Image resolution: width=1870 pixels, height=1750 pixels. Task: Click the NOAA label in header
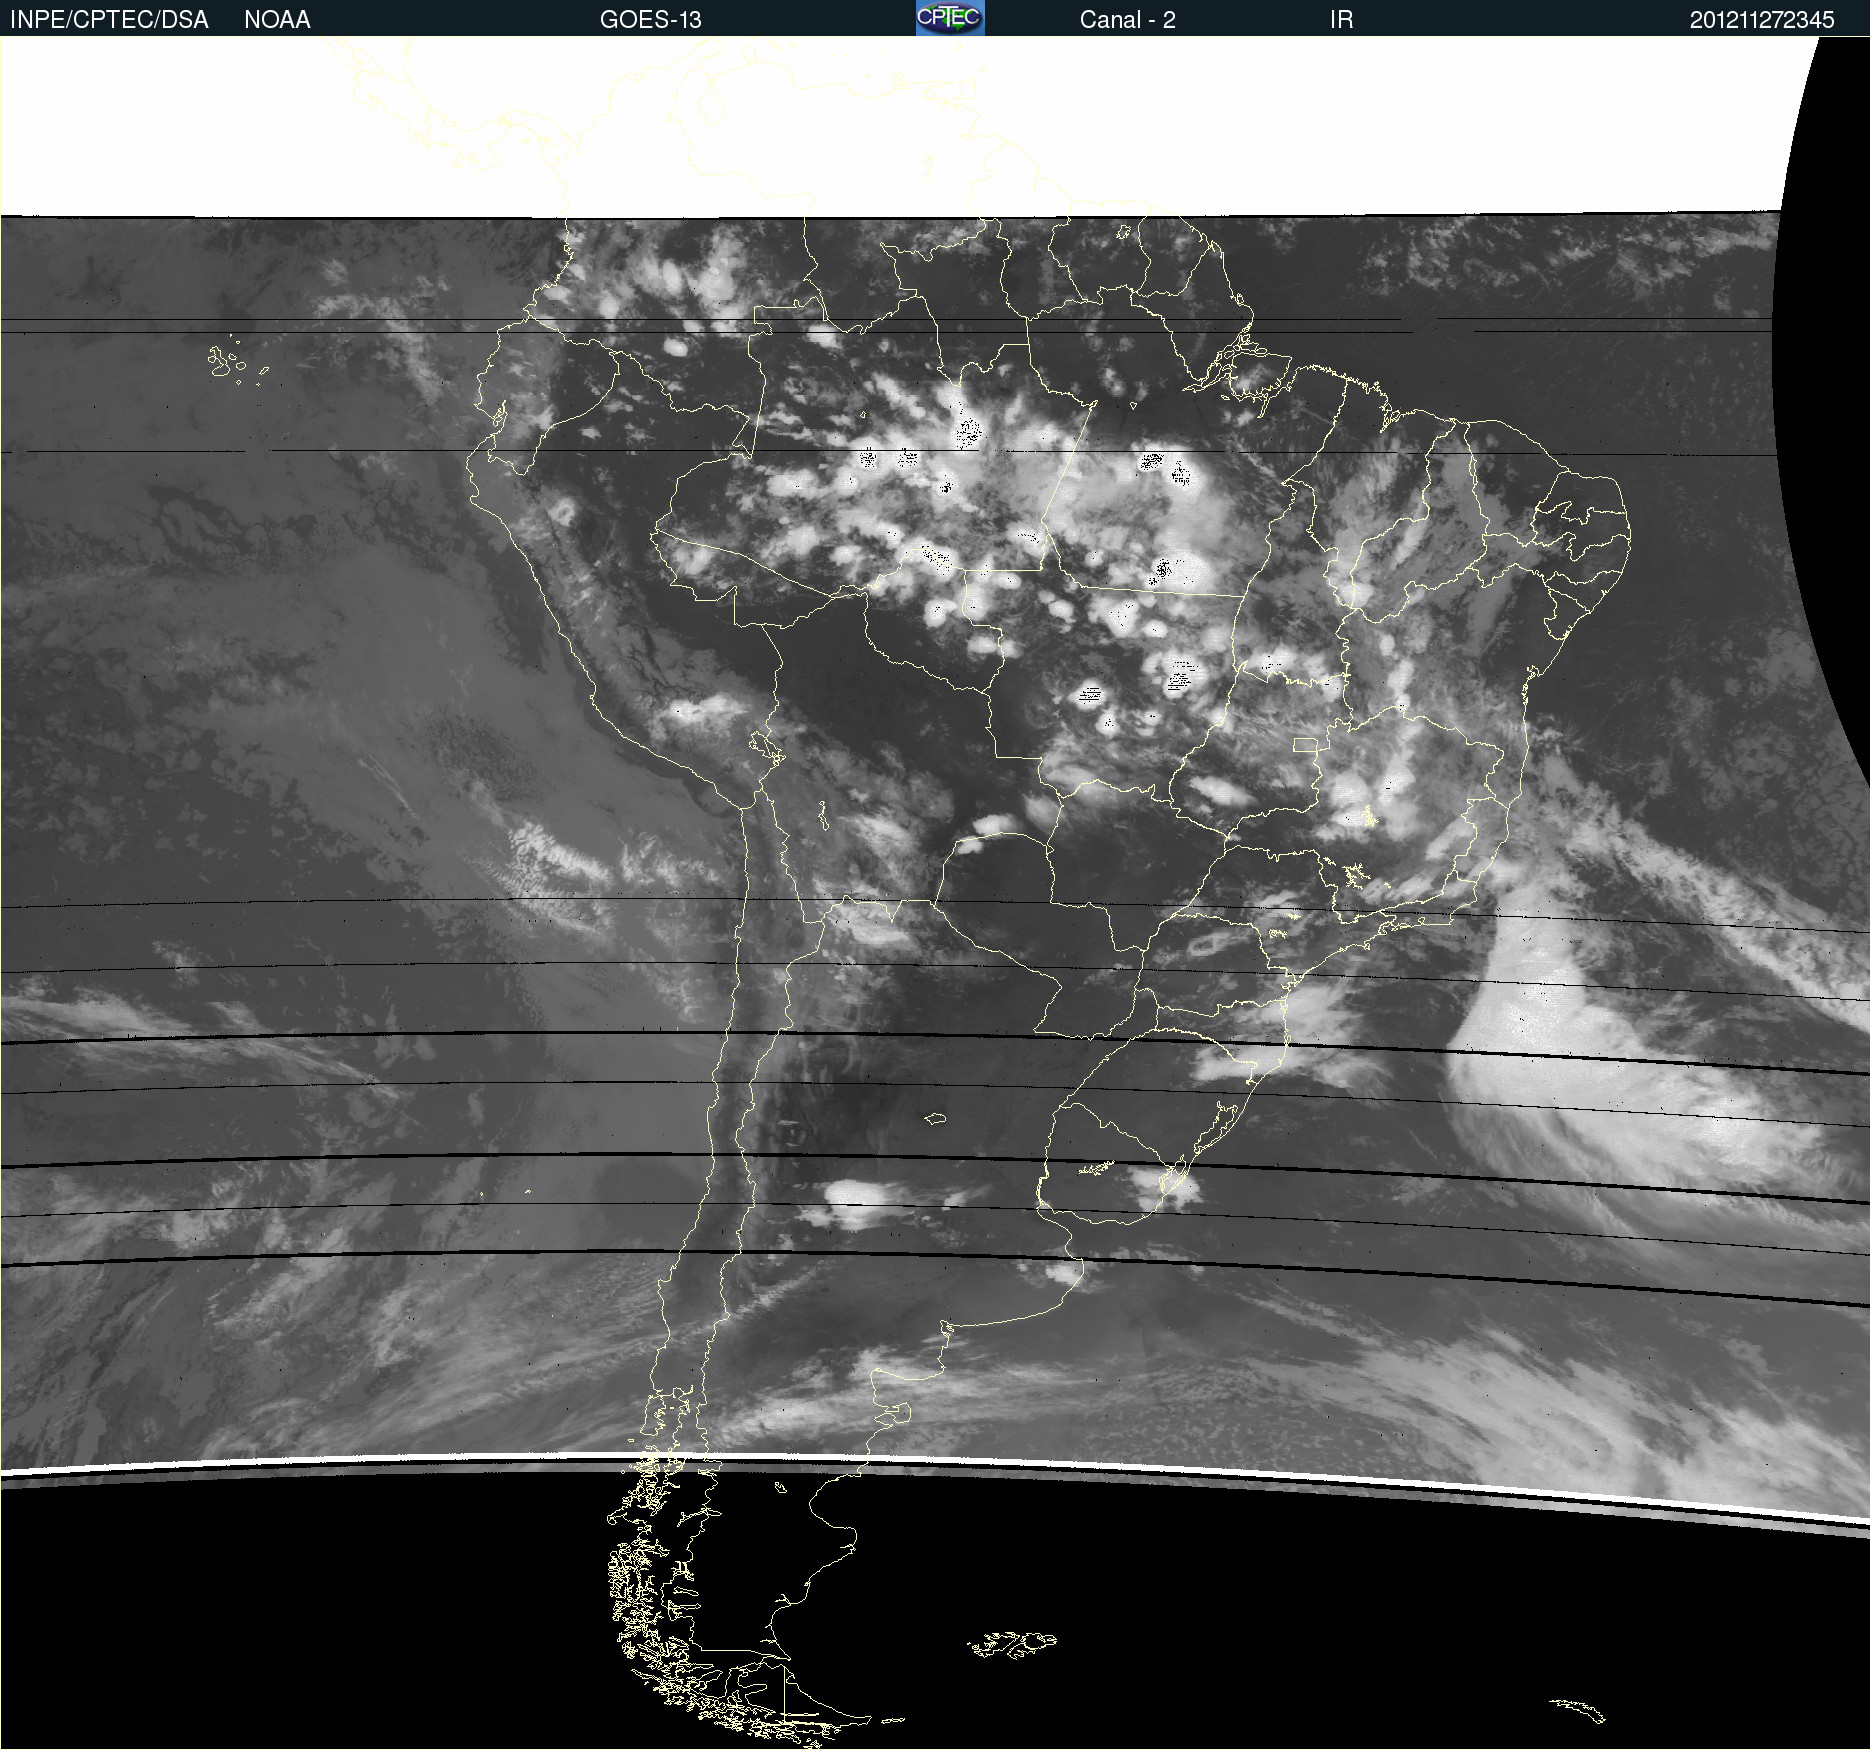[277, 20]
